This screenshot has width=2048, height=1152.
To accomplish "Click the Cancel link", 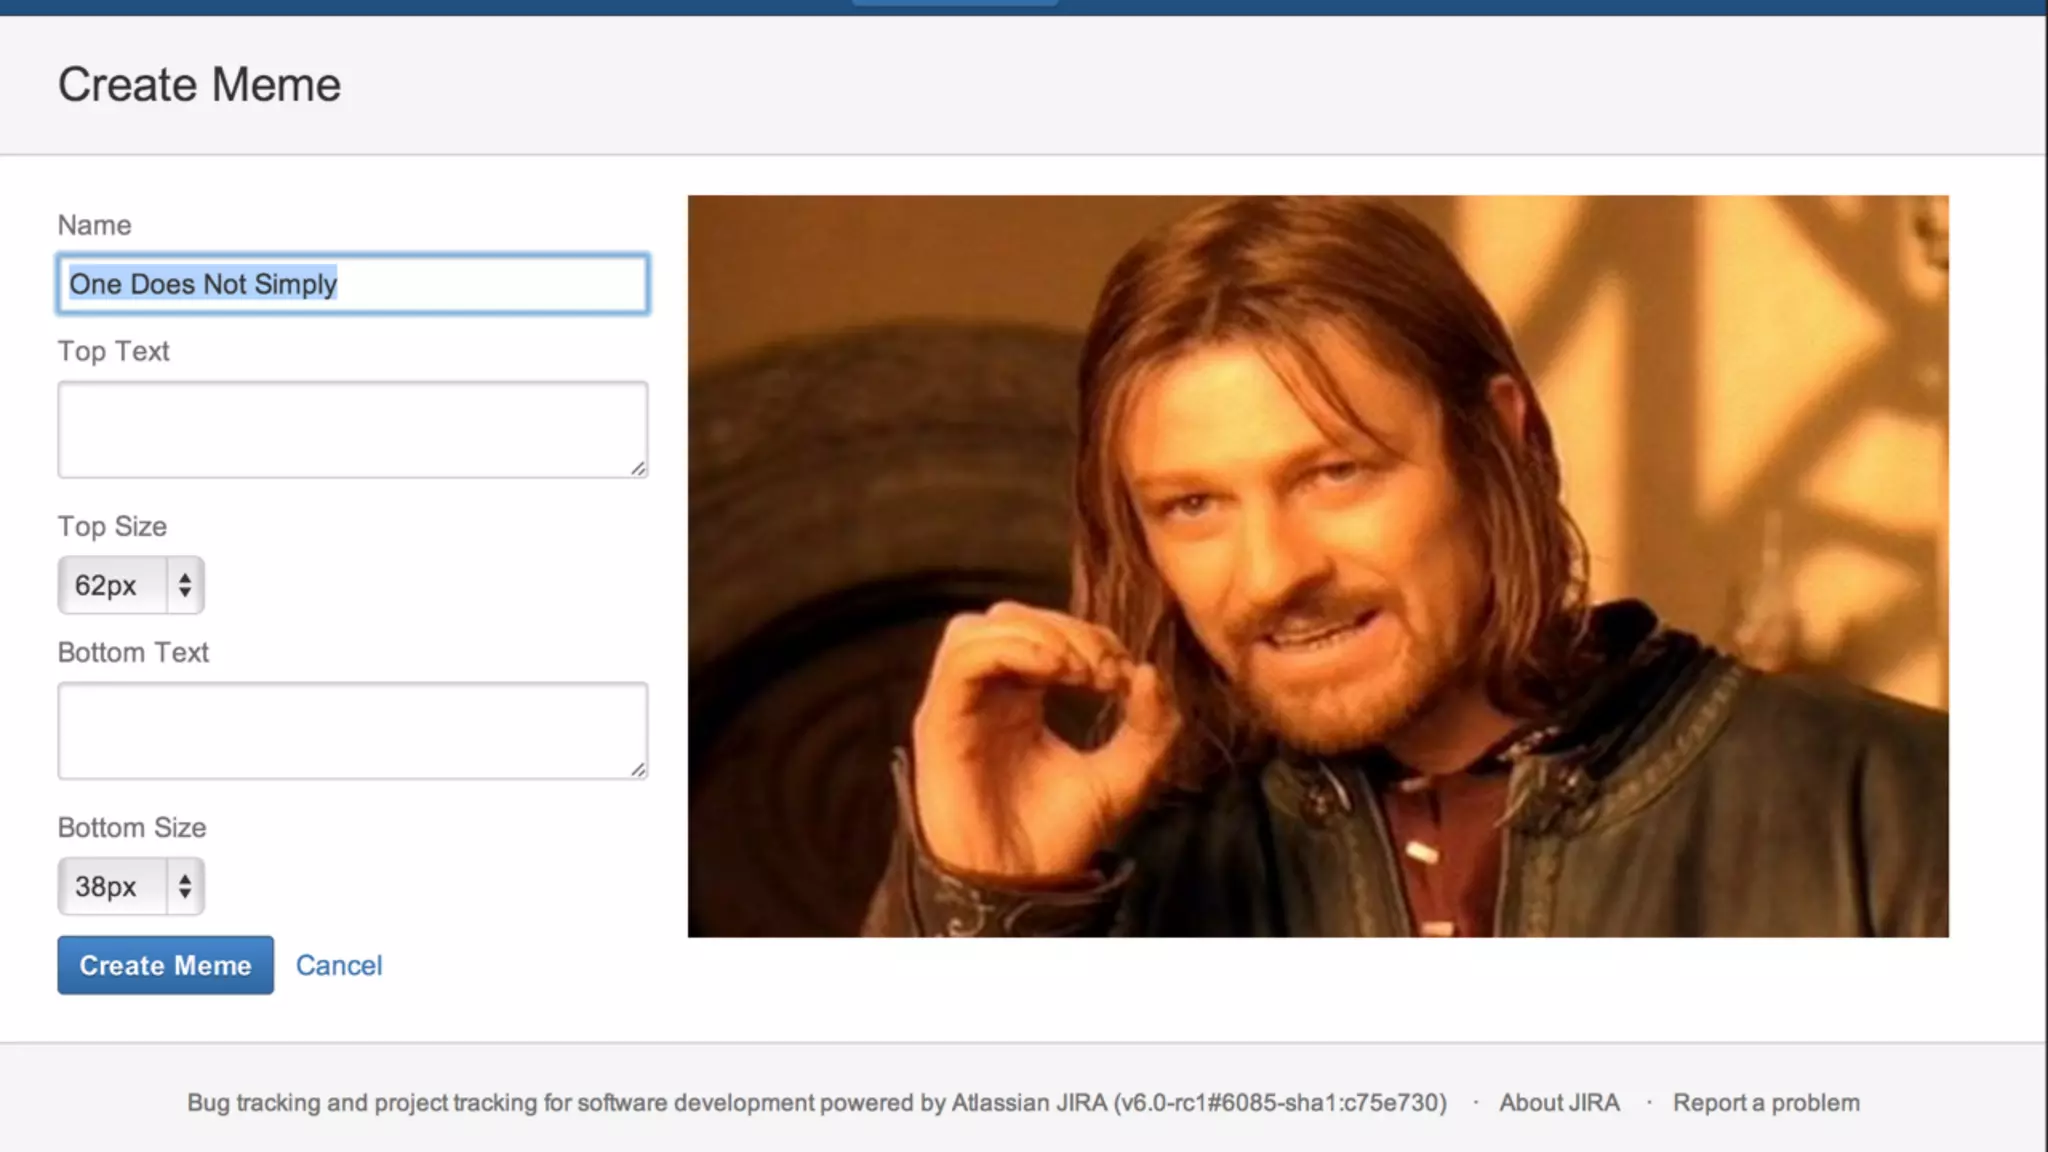I will click(339, 965).
